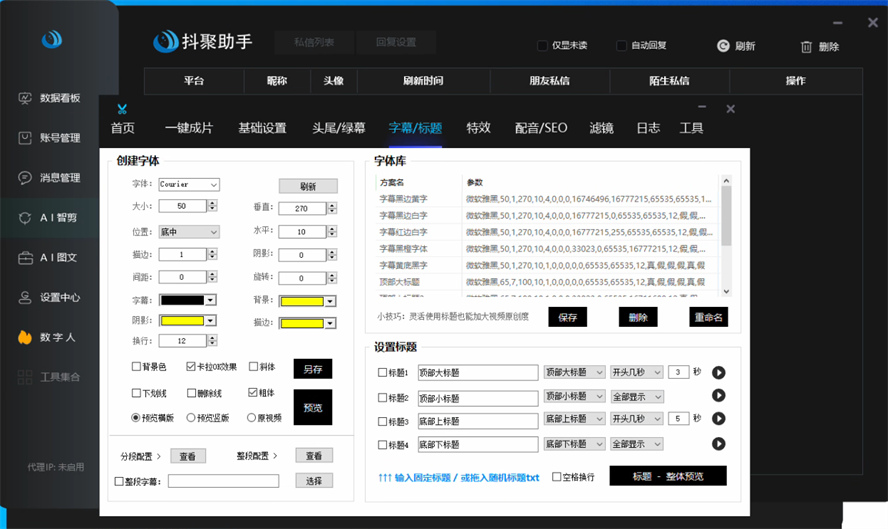Toggle the 背景色 checkbox
Viewport: 888px width, 529px height.
[136, 366]
